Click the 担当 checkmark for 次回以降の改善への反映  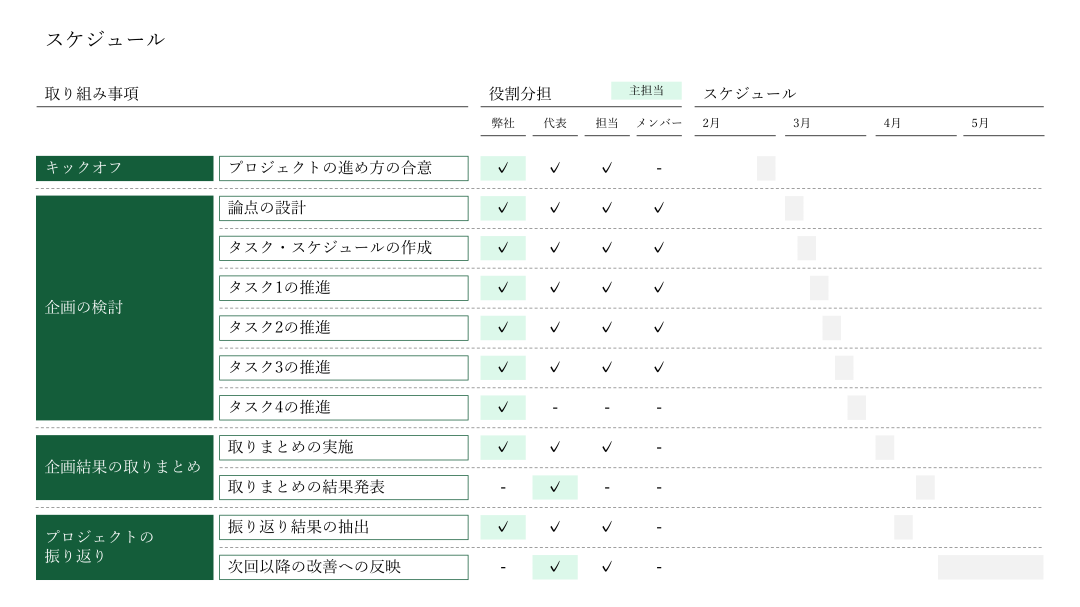coord(606,568)
